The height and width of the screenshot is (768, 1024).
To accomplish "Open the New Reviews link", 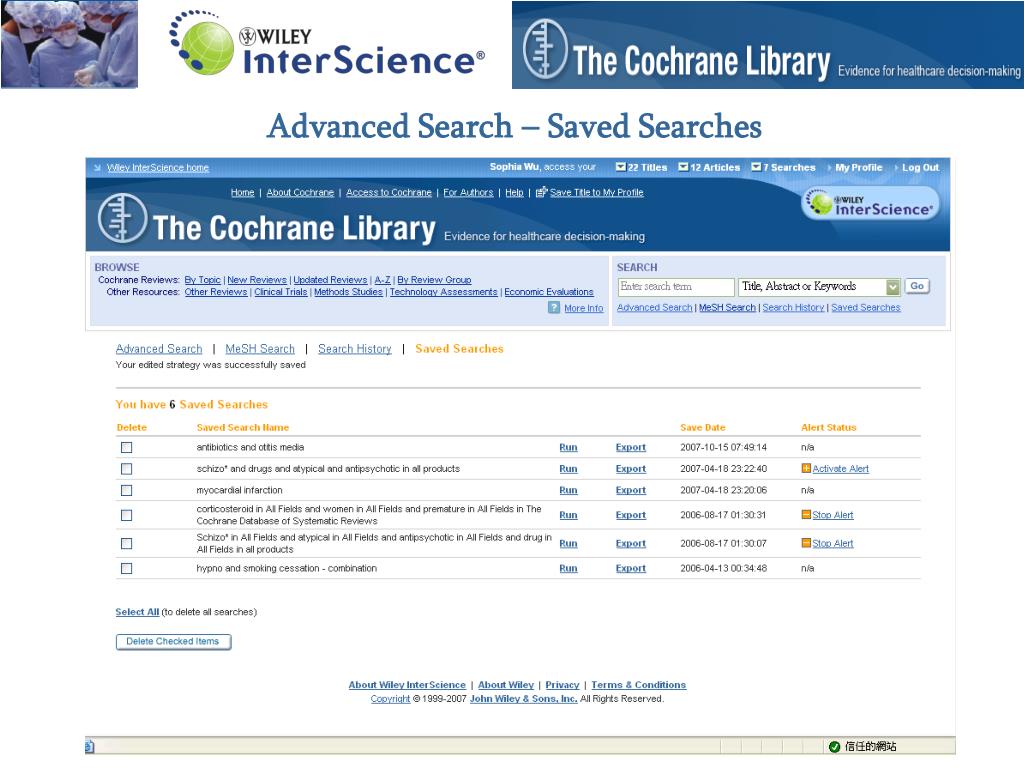I will (257, 280).
